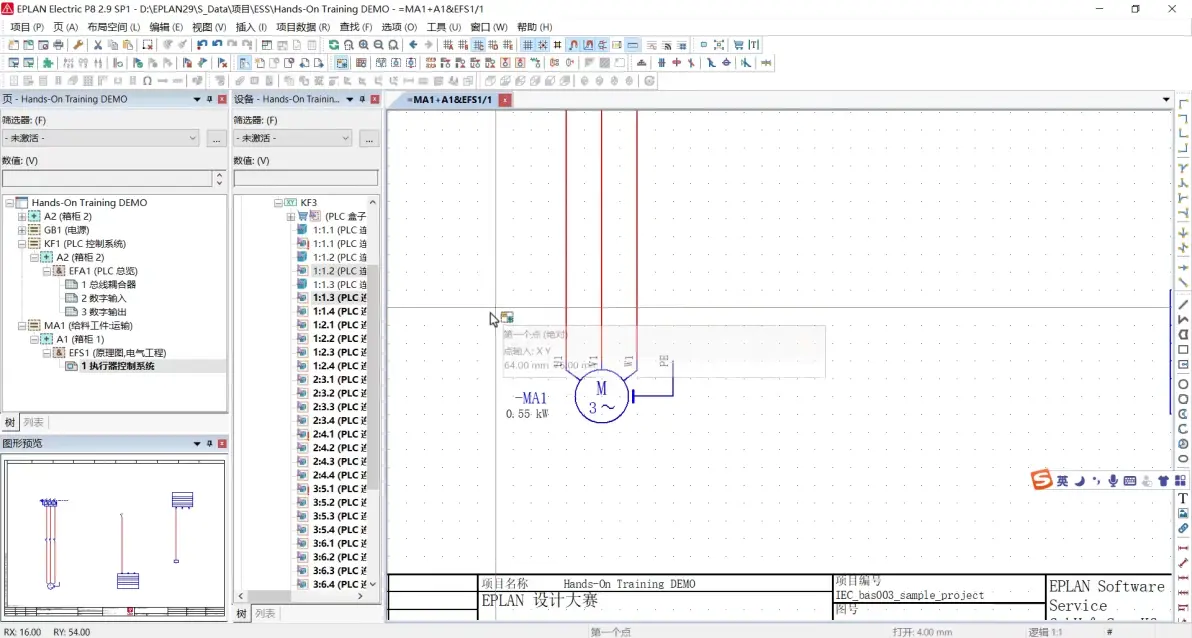This screenshot has width=1192, height=638.
Task: Select the Text tool T in right toolbar
Action: [x=1183, y=498]
